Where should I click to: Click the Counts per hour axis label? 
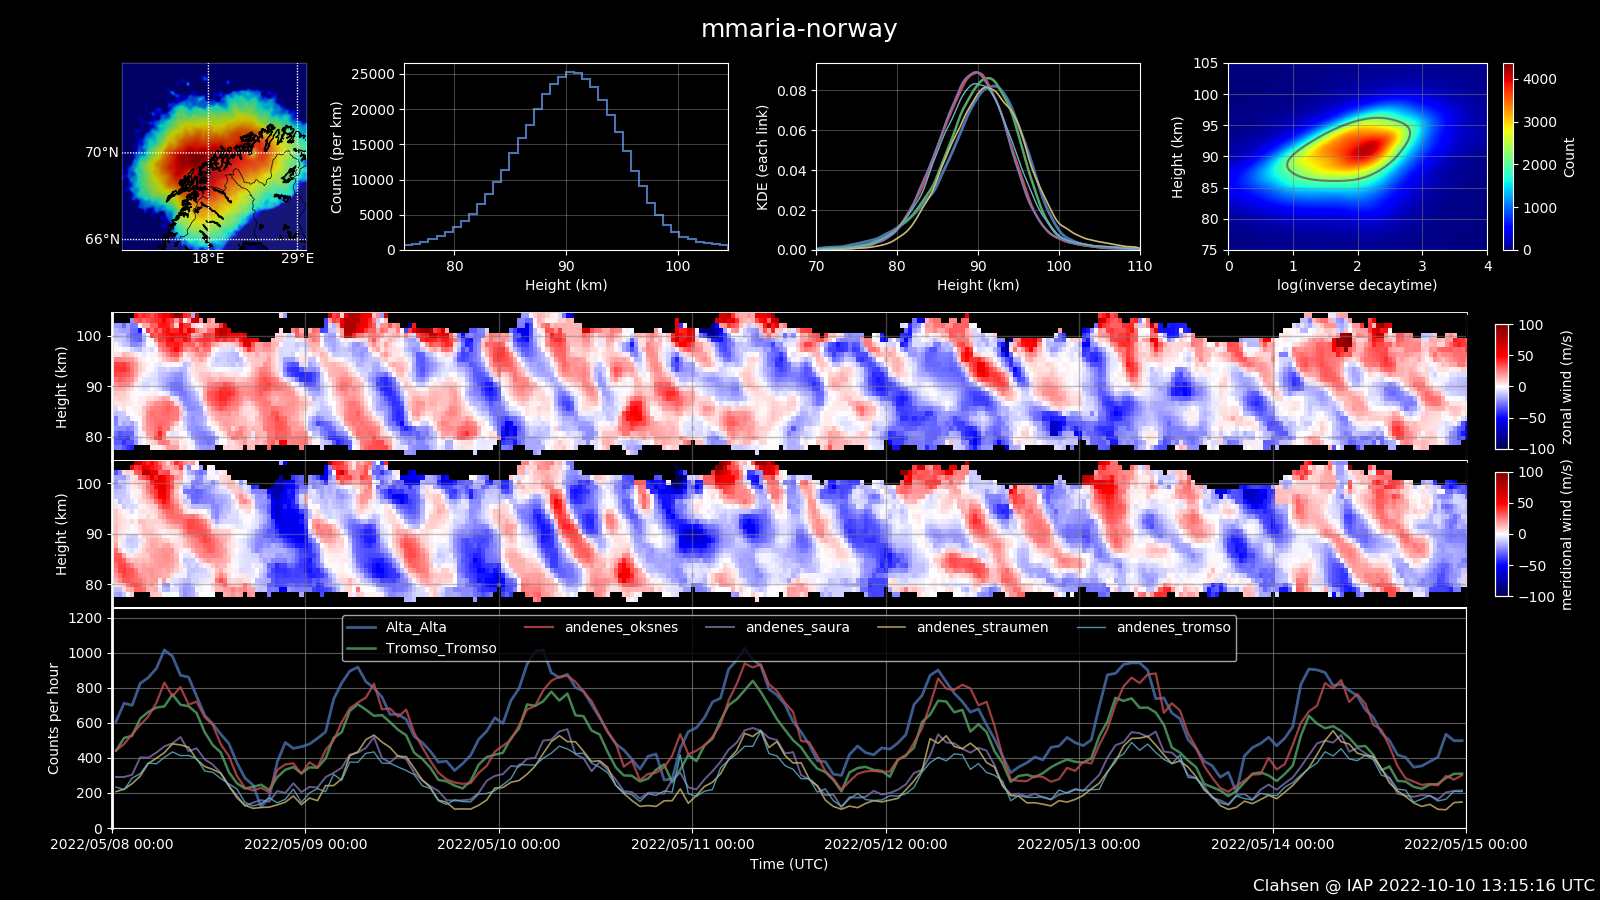click(x=54, y=718)
